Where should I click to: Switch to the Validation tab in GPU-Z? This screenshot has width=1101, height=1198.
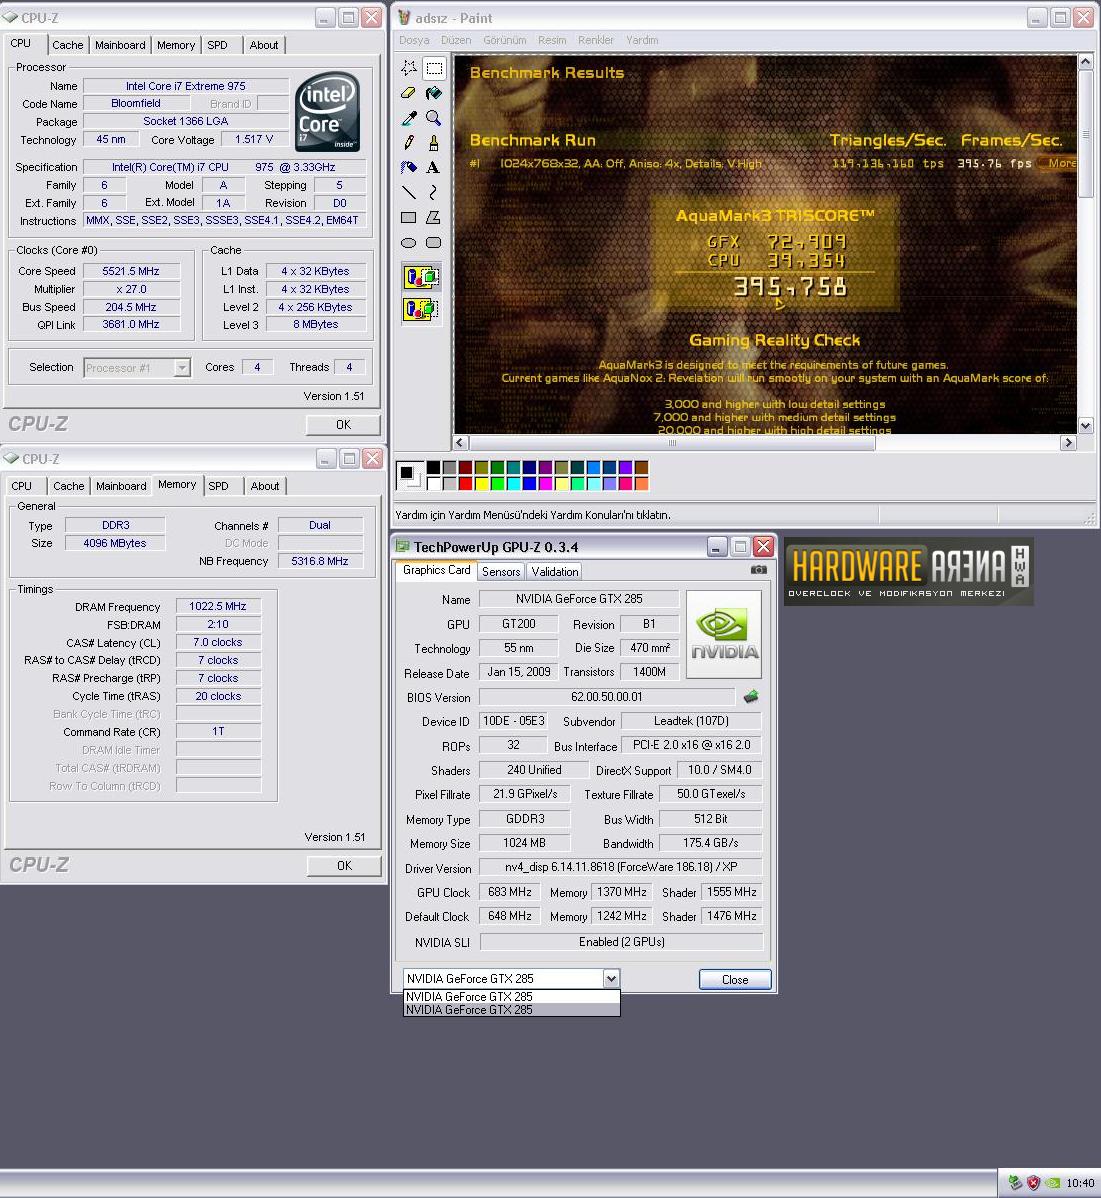click(x=555, y=571)
